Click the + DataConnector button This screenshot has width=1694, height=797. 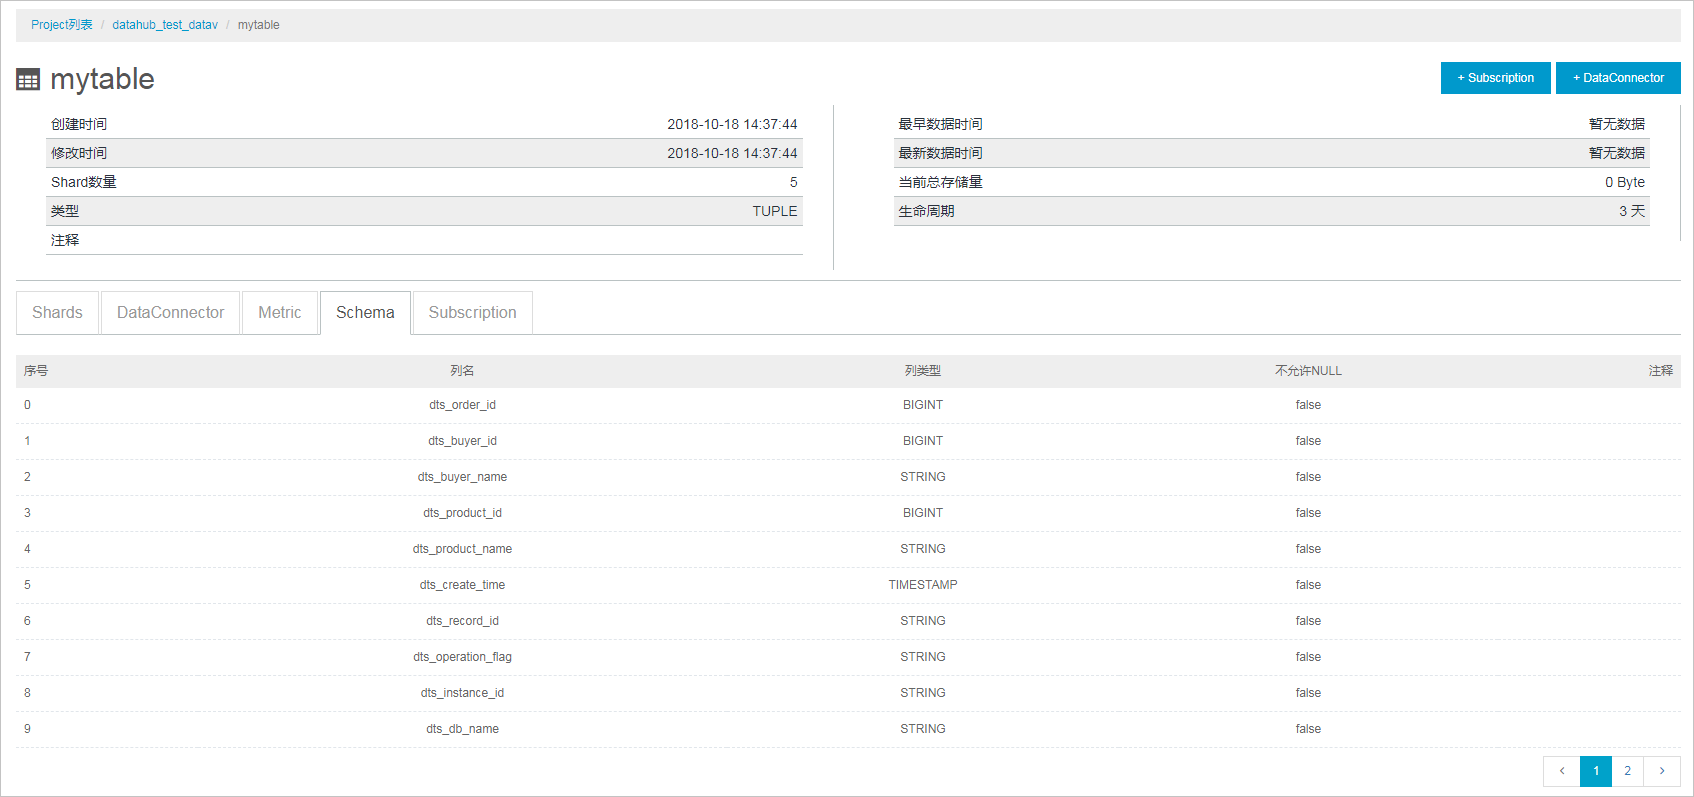1617,78
